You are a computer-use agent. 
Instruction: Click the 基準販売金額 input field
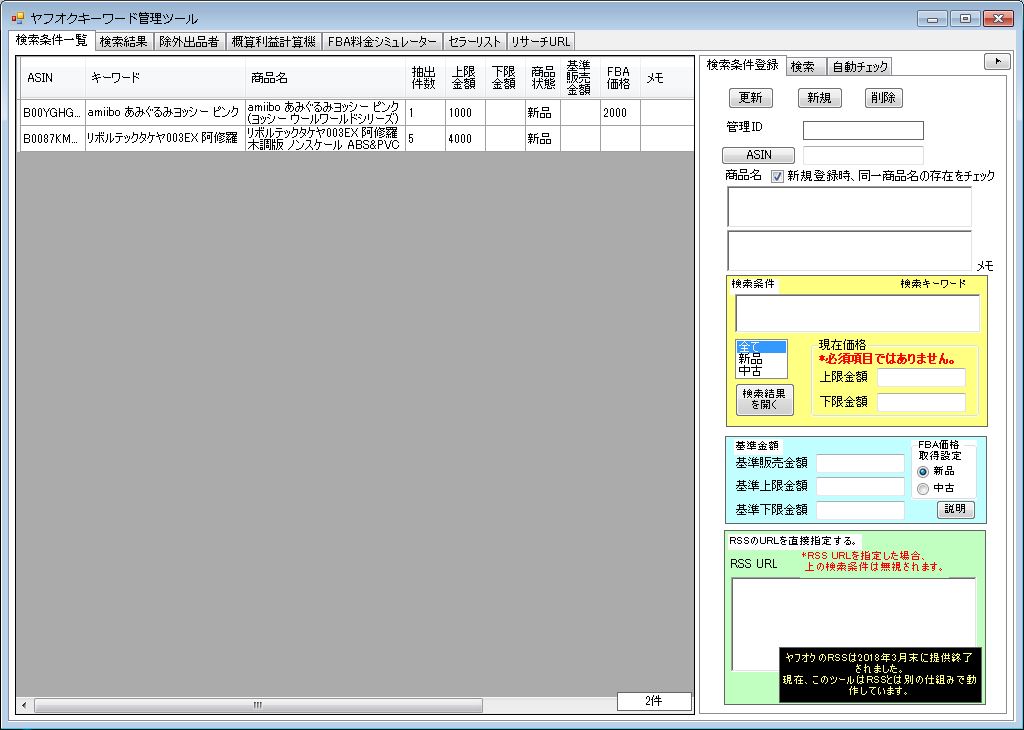pyautogui.click(x=860, y=463)
